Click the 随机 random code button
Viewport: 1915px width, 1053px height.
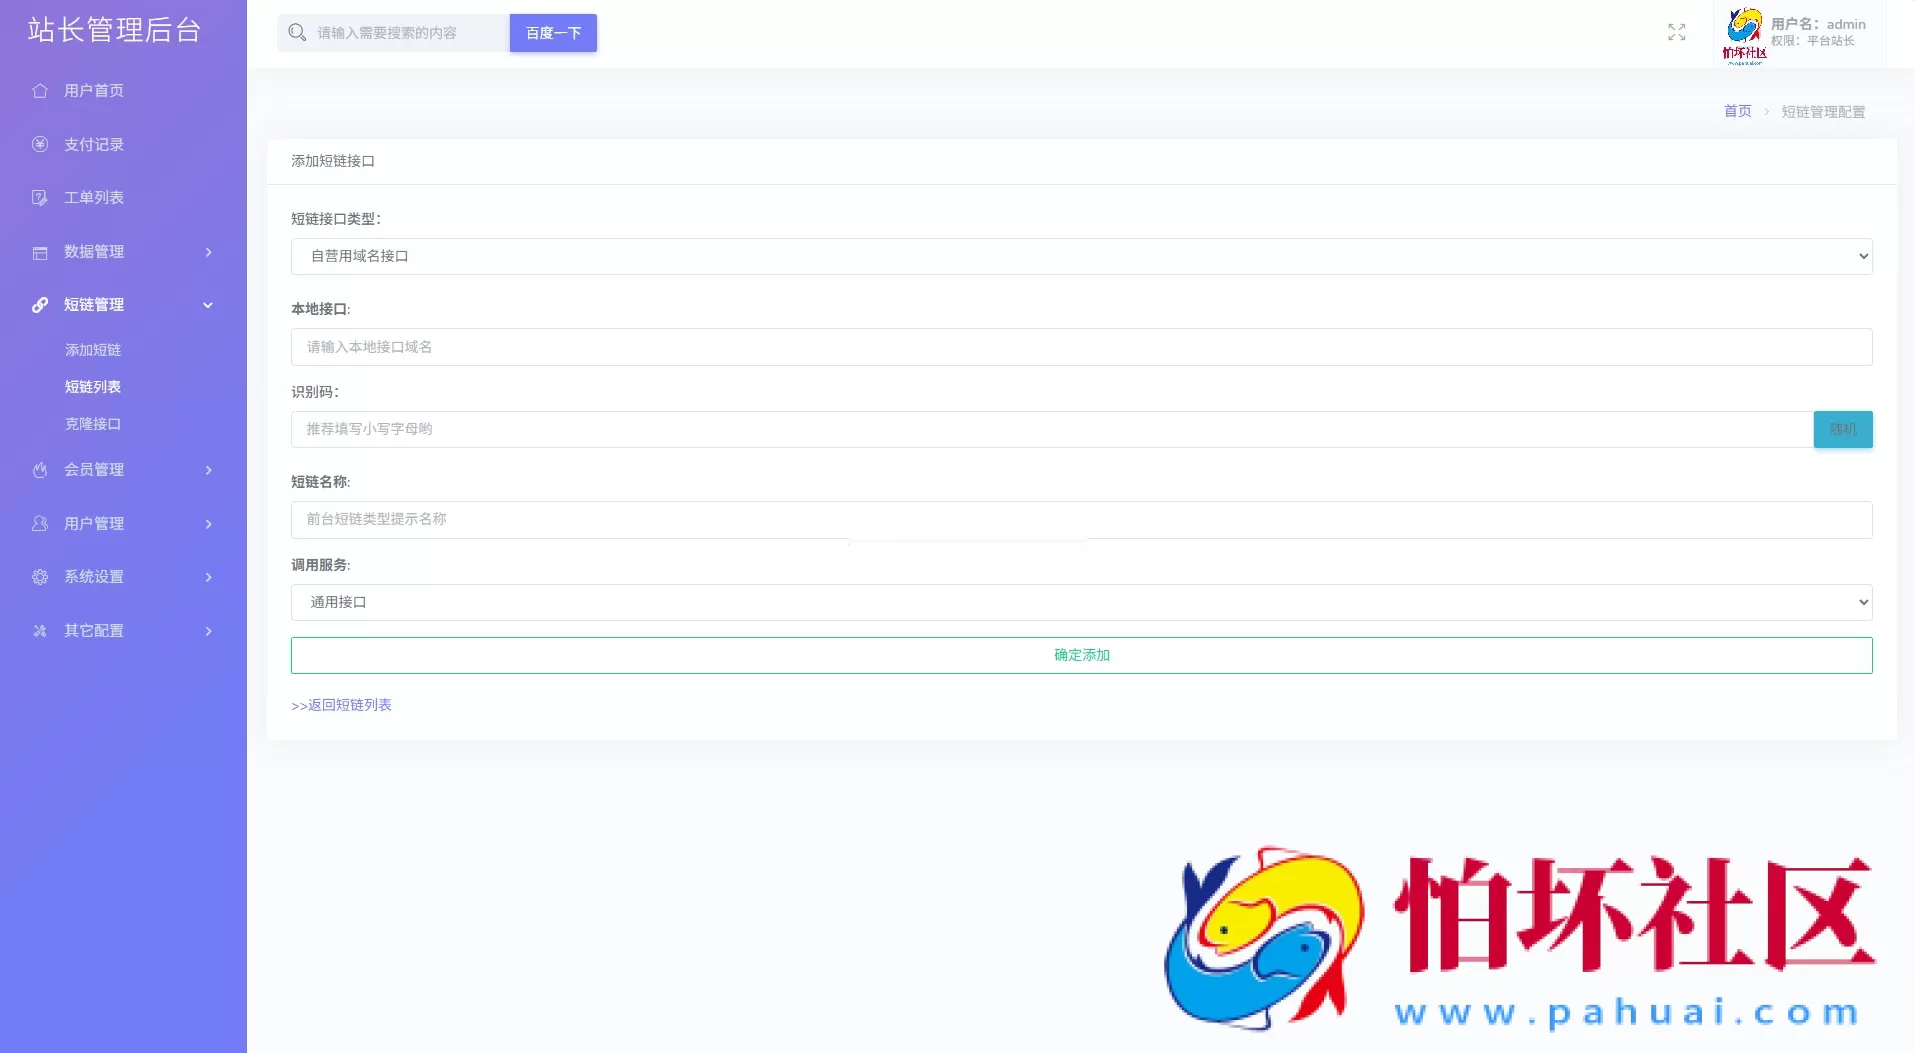coord(1842,430)
